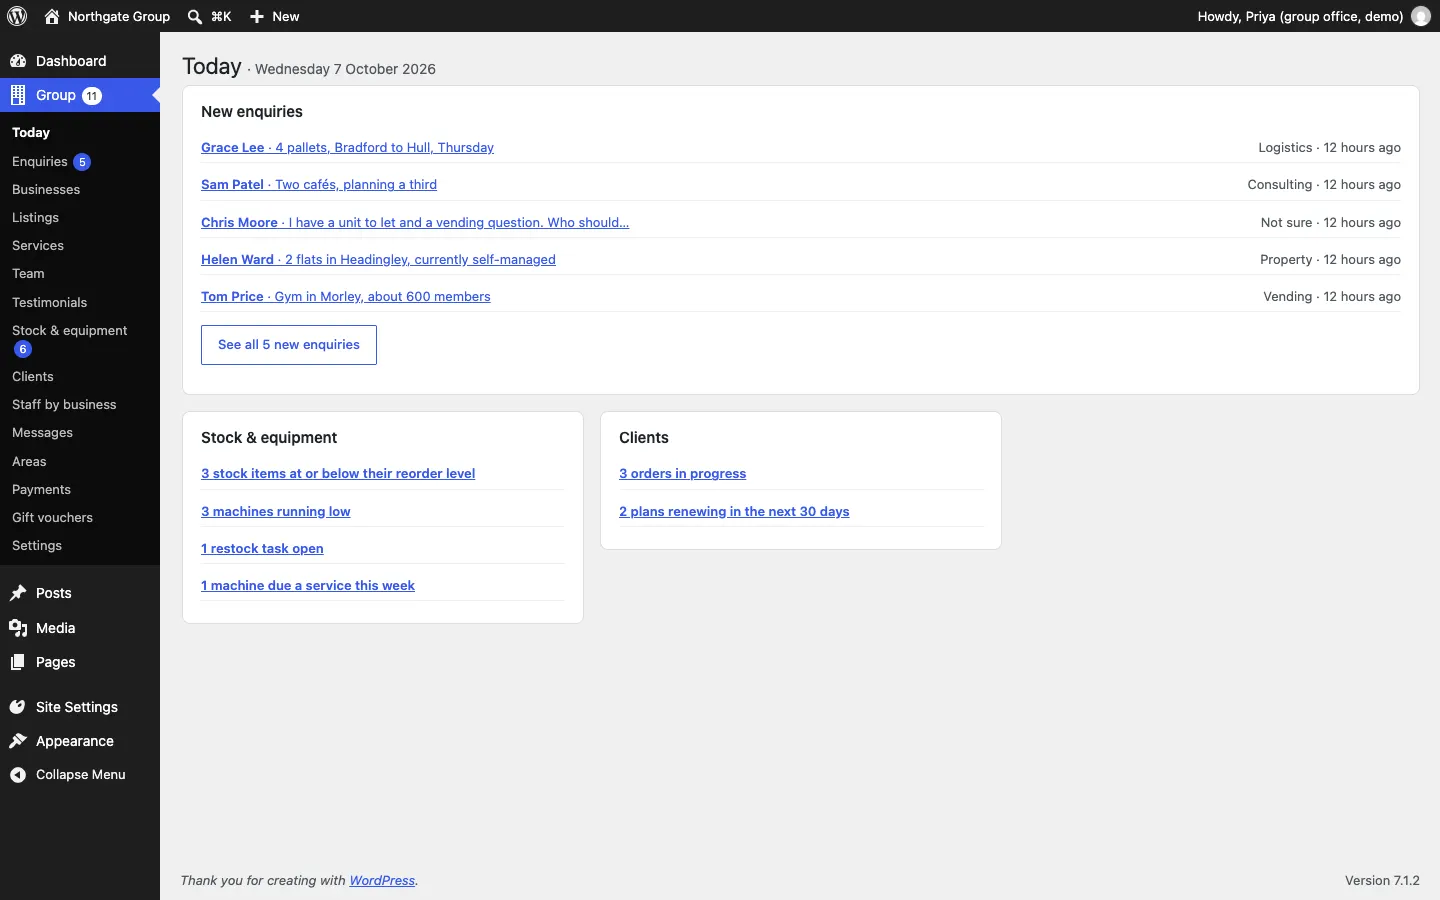Viewport: 1440px width, 900px height.
Task: Click the user avatar icon
Action: tap(1421, 16)
